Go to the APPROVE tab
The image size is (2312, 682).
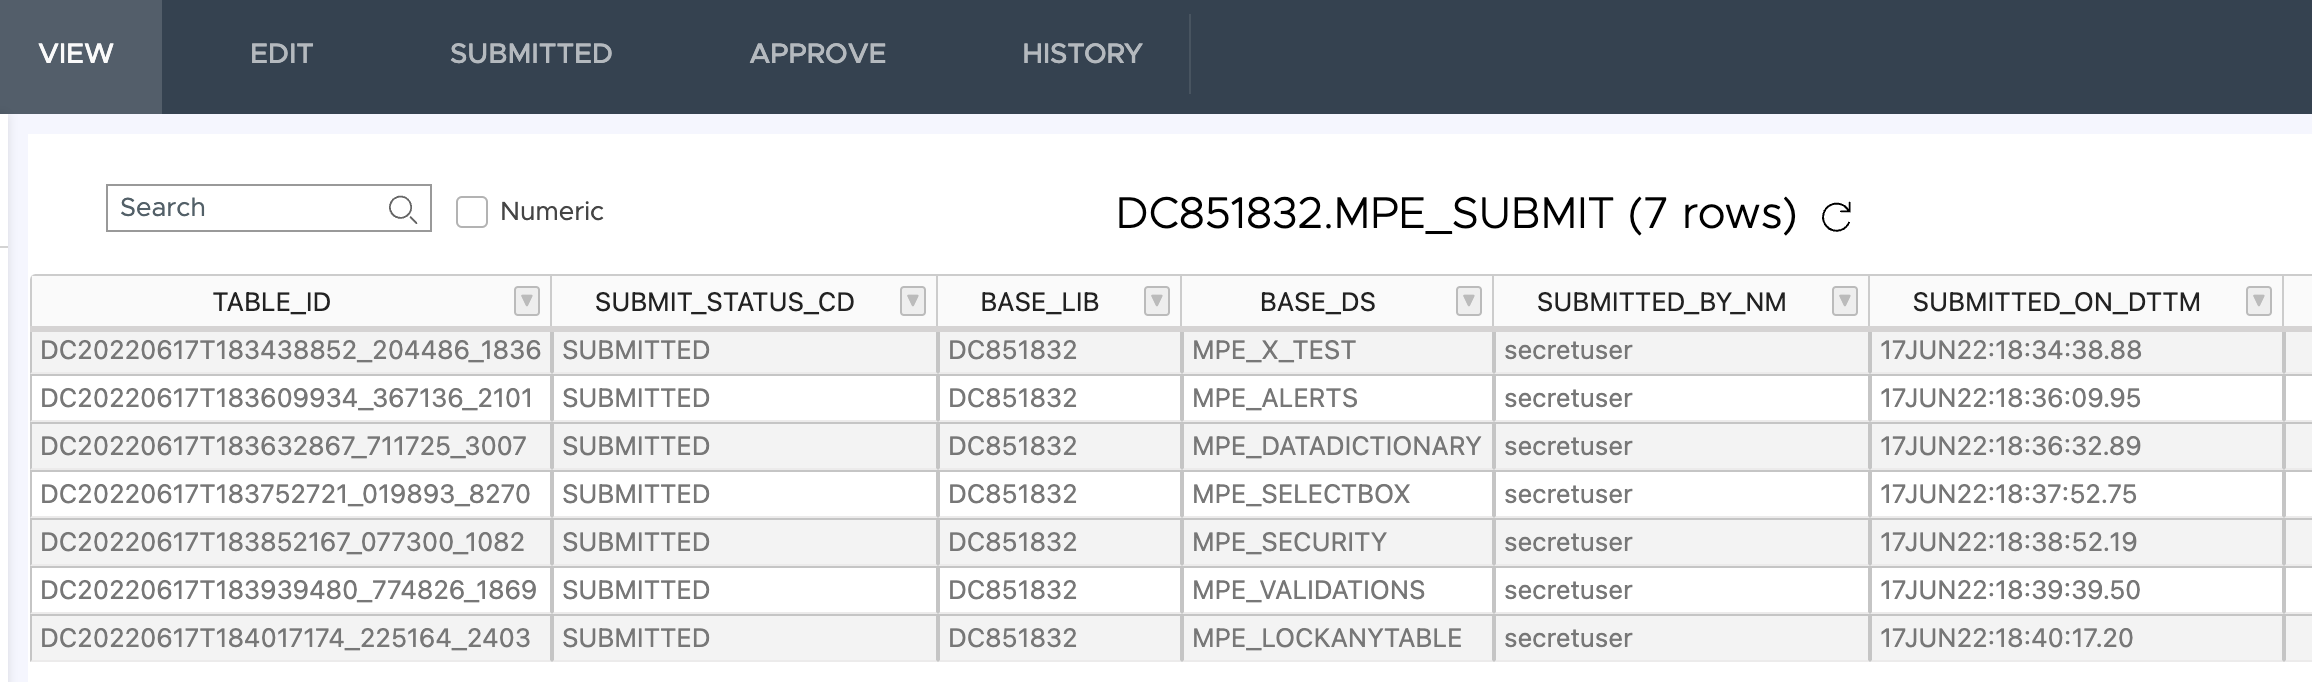click(817, 54)
